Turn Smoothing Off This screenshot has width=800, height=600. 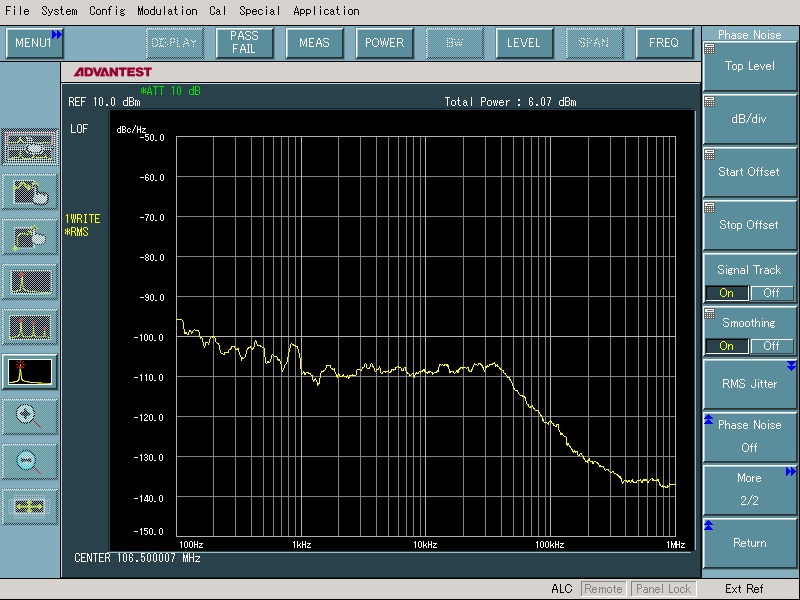771,346
